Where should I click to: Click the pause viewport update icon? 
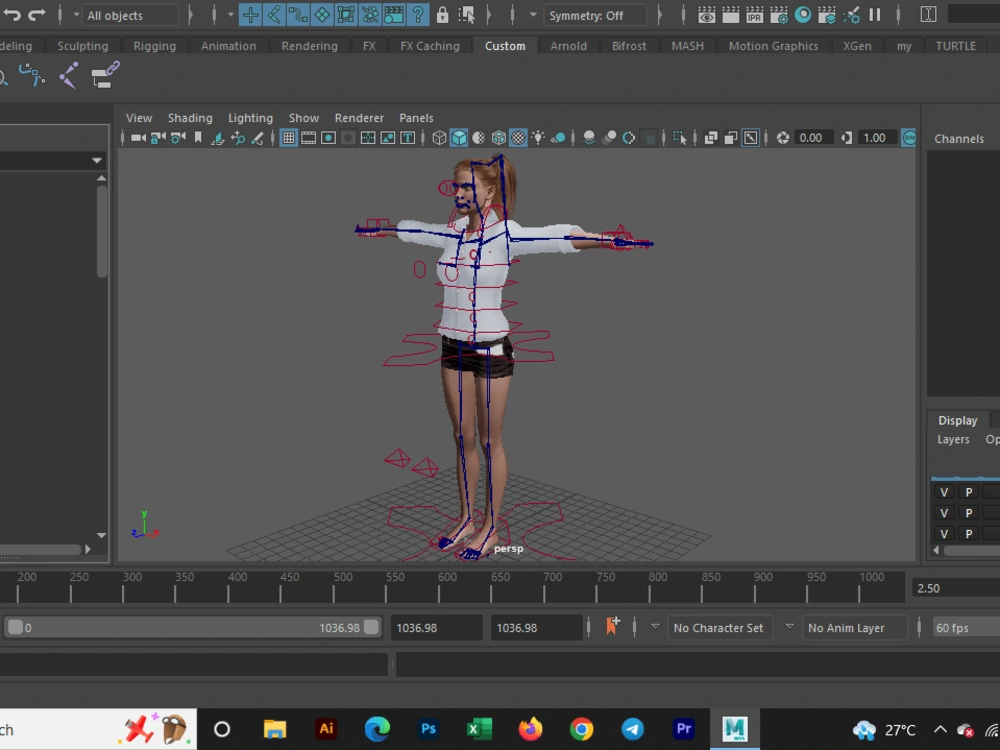pos(875,15)
